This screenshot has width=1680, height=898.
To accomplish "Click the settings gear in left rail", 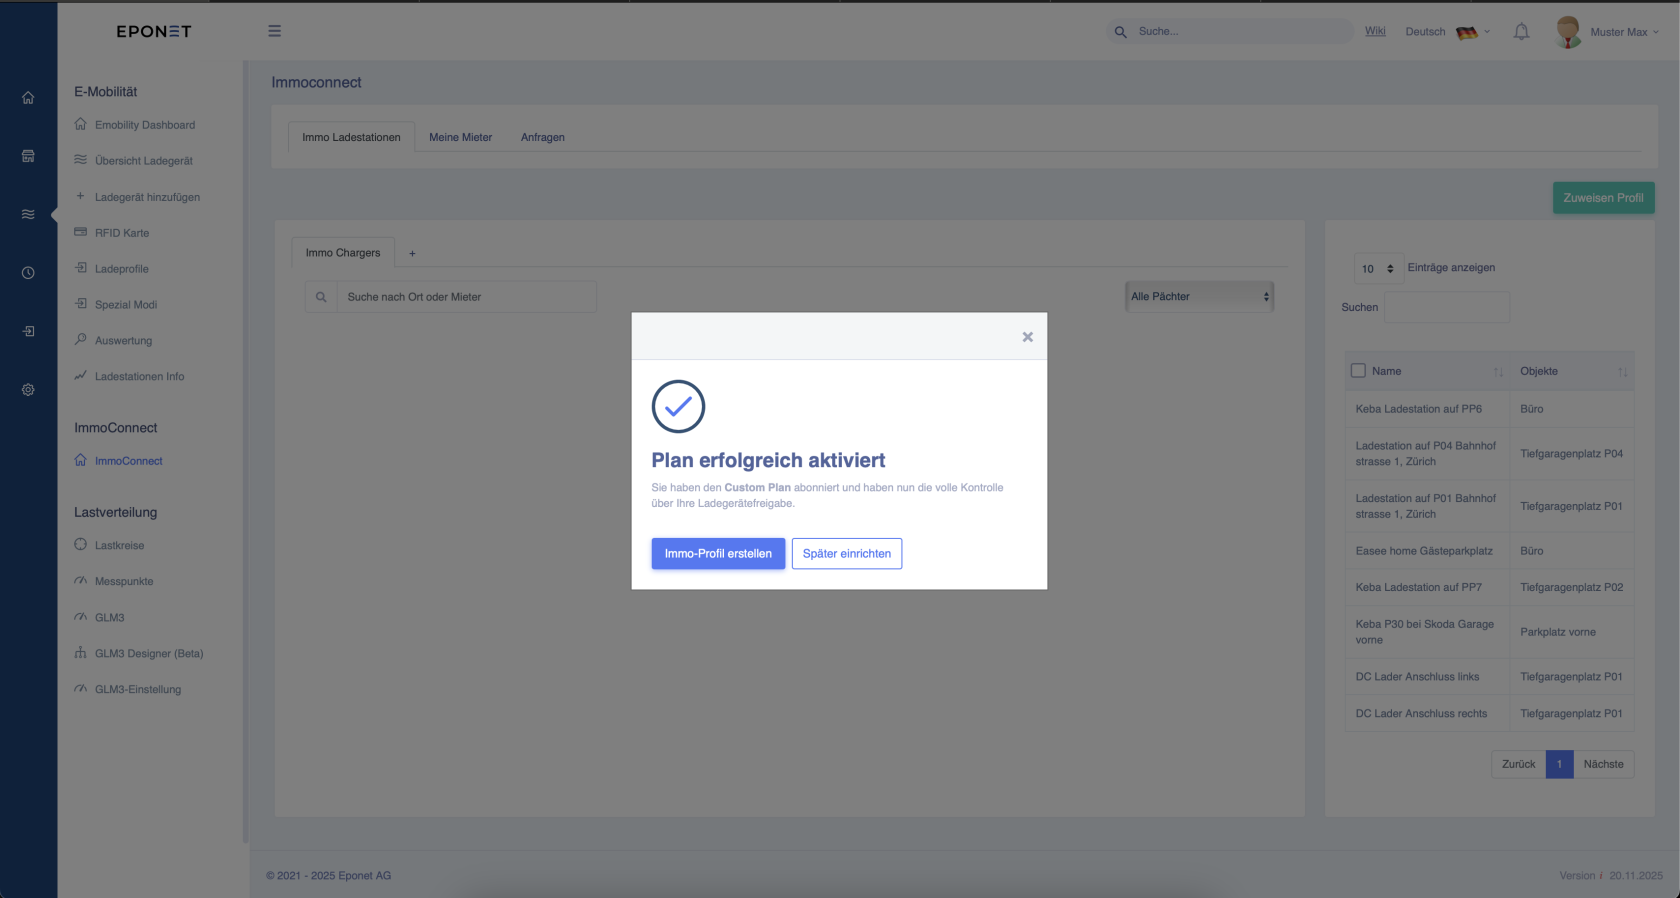I will click(x=28, y=390).
